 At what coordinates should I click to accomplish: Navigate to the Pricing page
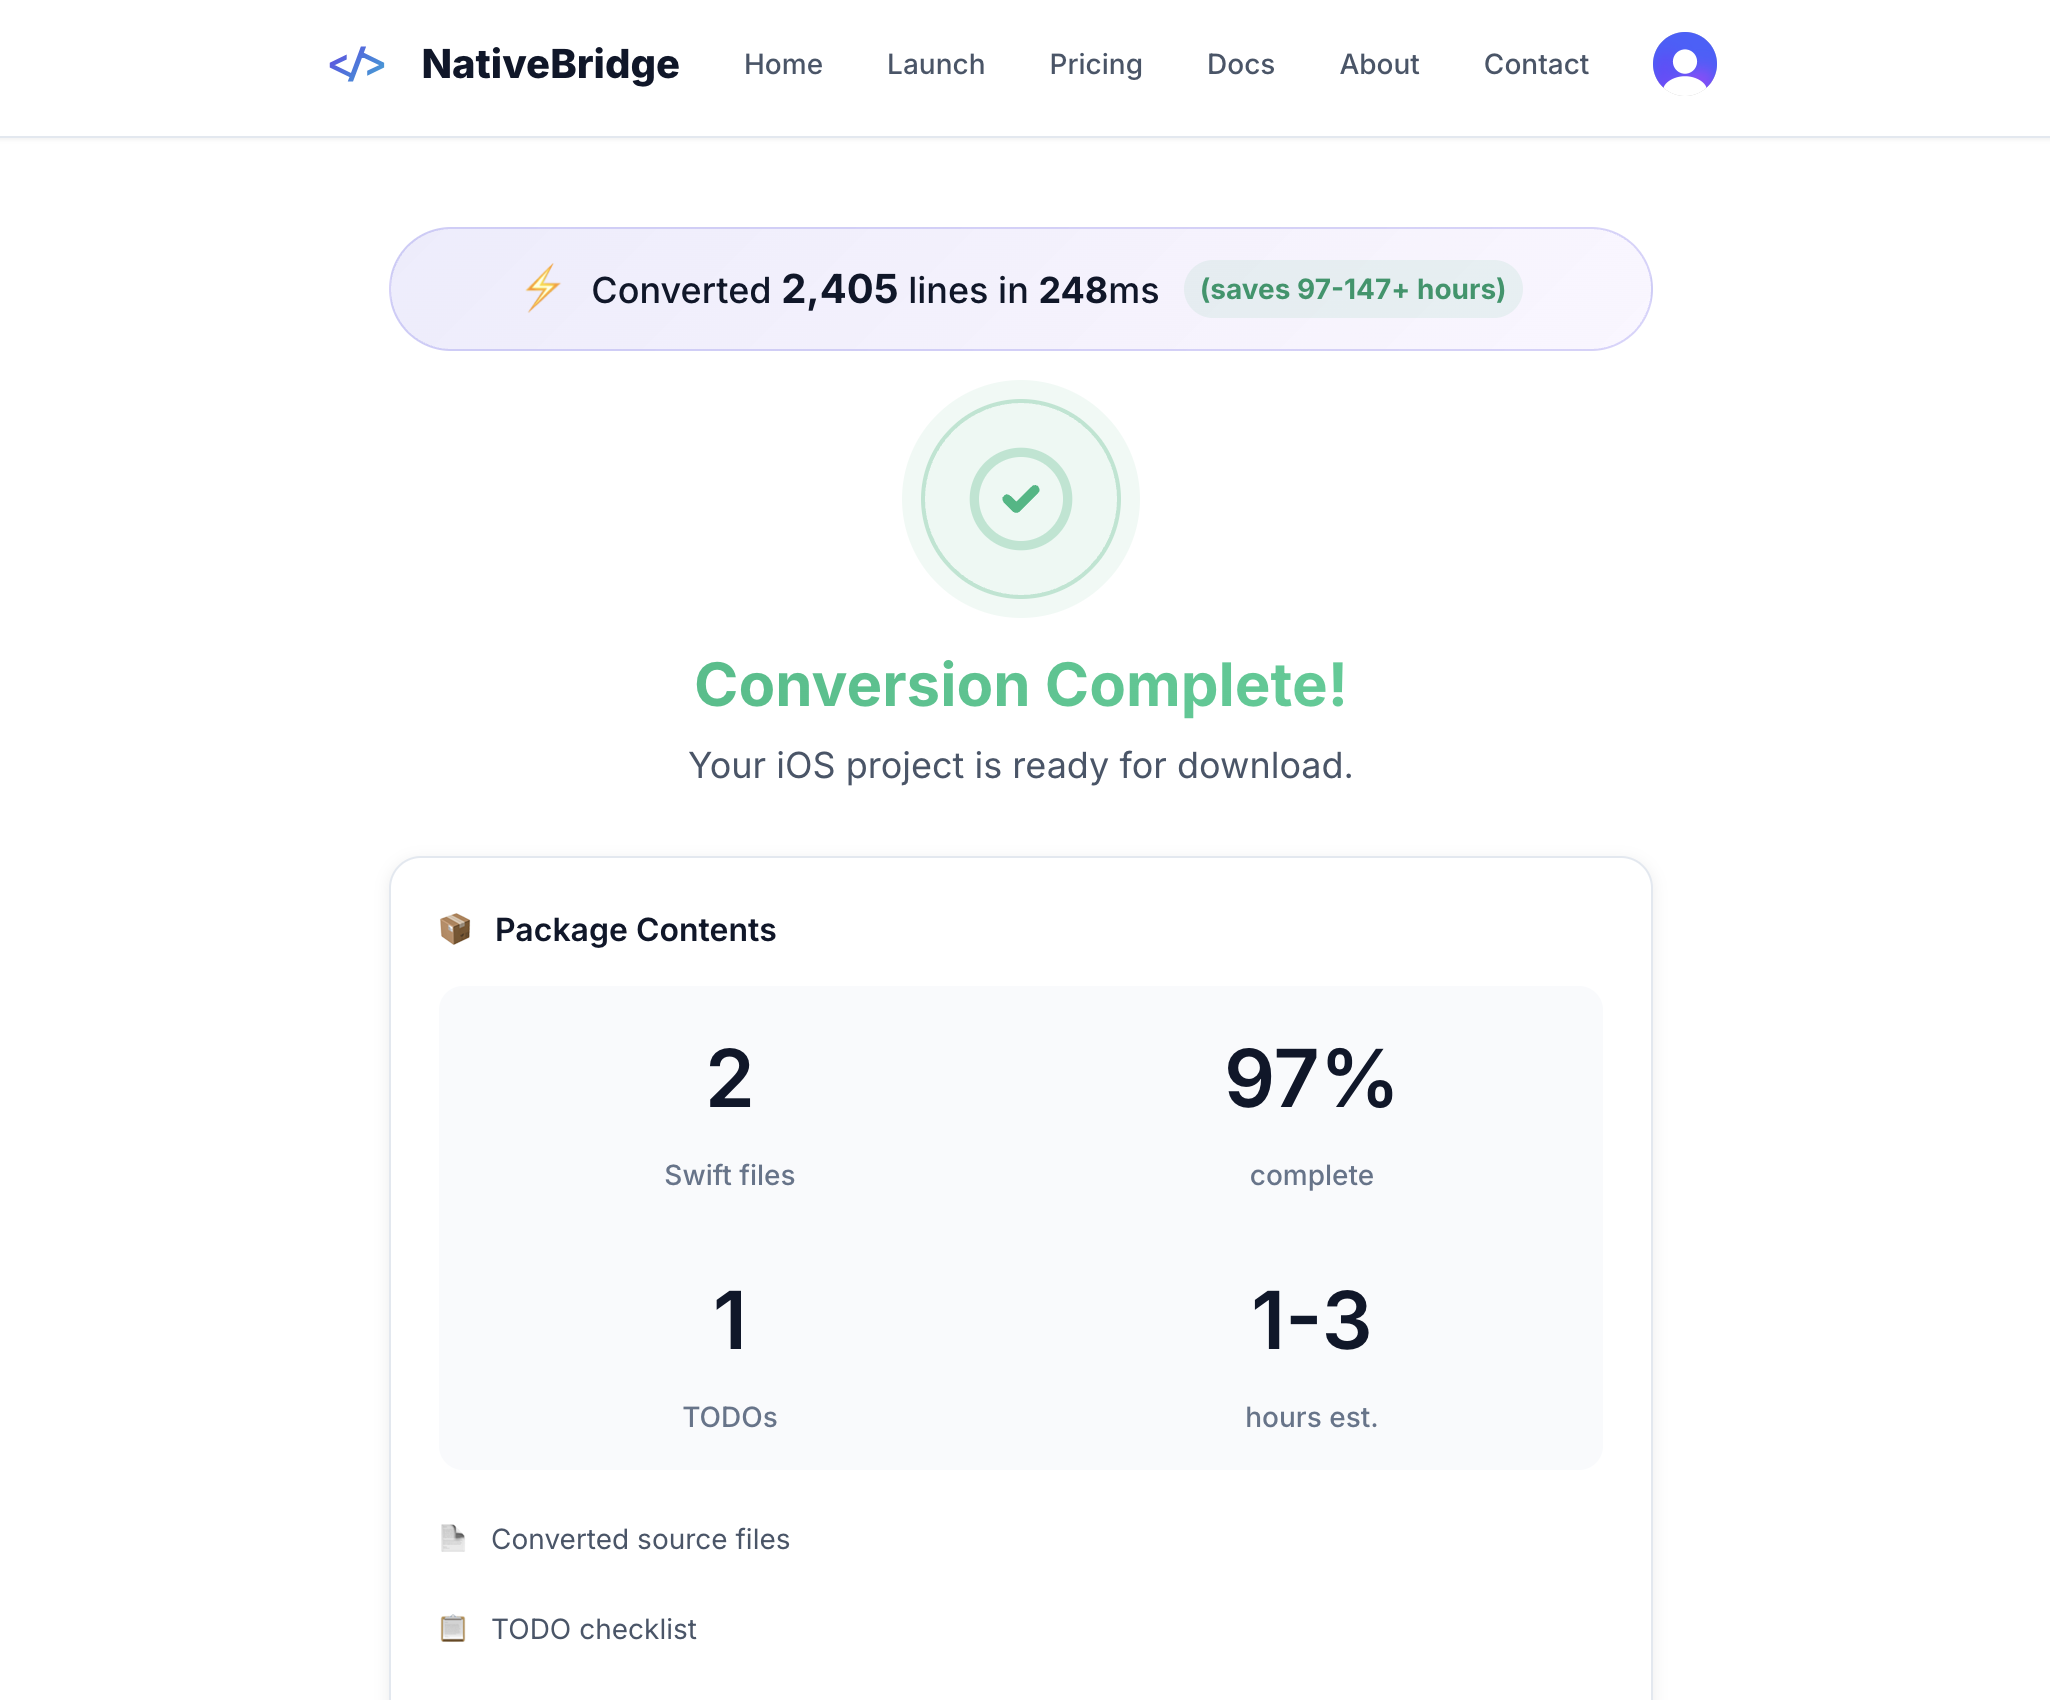point(1095,64)
